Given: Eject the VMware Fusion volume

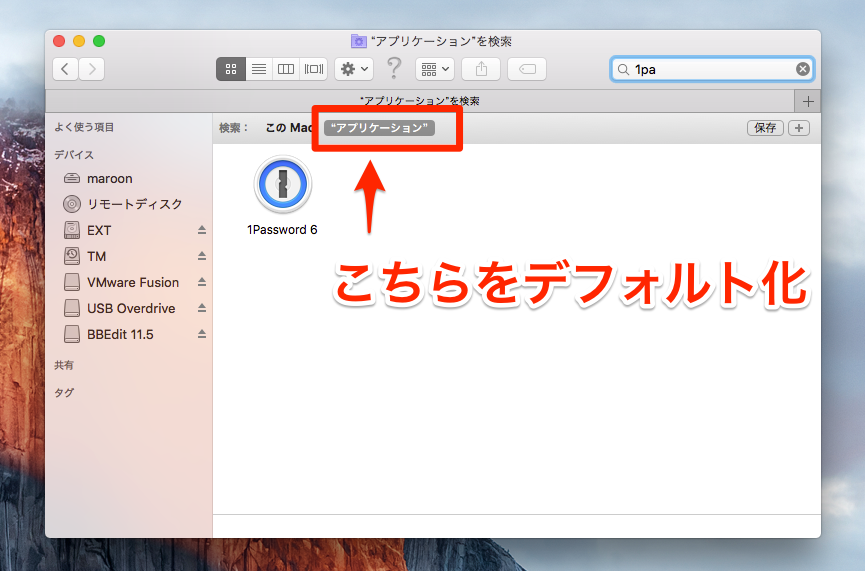Looking at the screenshot, I should (x=202, y=282).
